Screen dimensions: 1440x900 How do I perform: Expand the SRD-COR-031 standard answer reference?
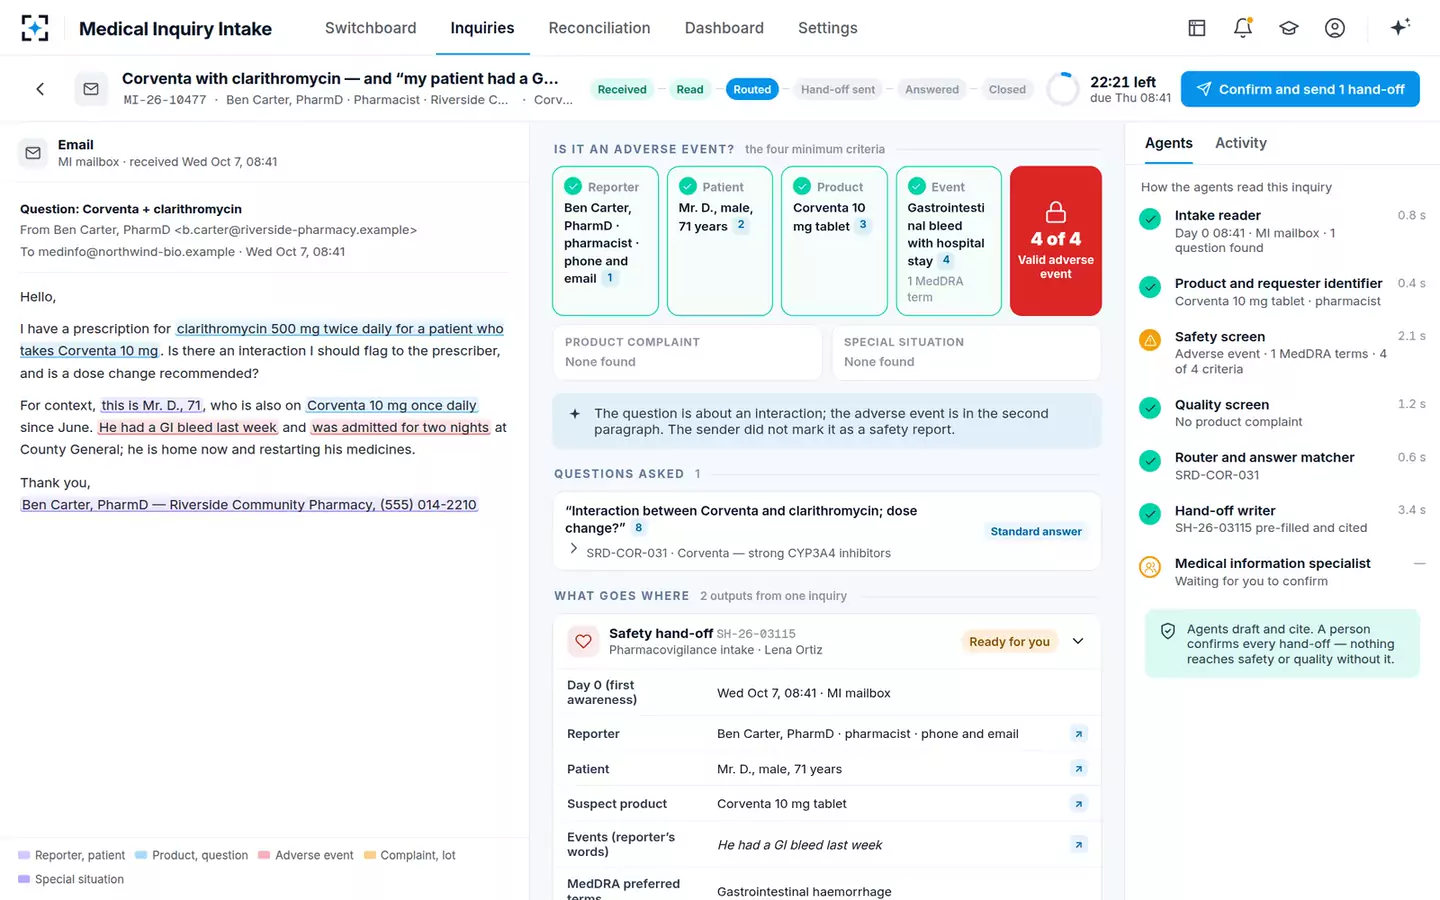click(x=574, y=549)
